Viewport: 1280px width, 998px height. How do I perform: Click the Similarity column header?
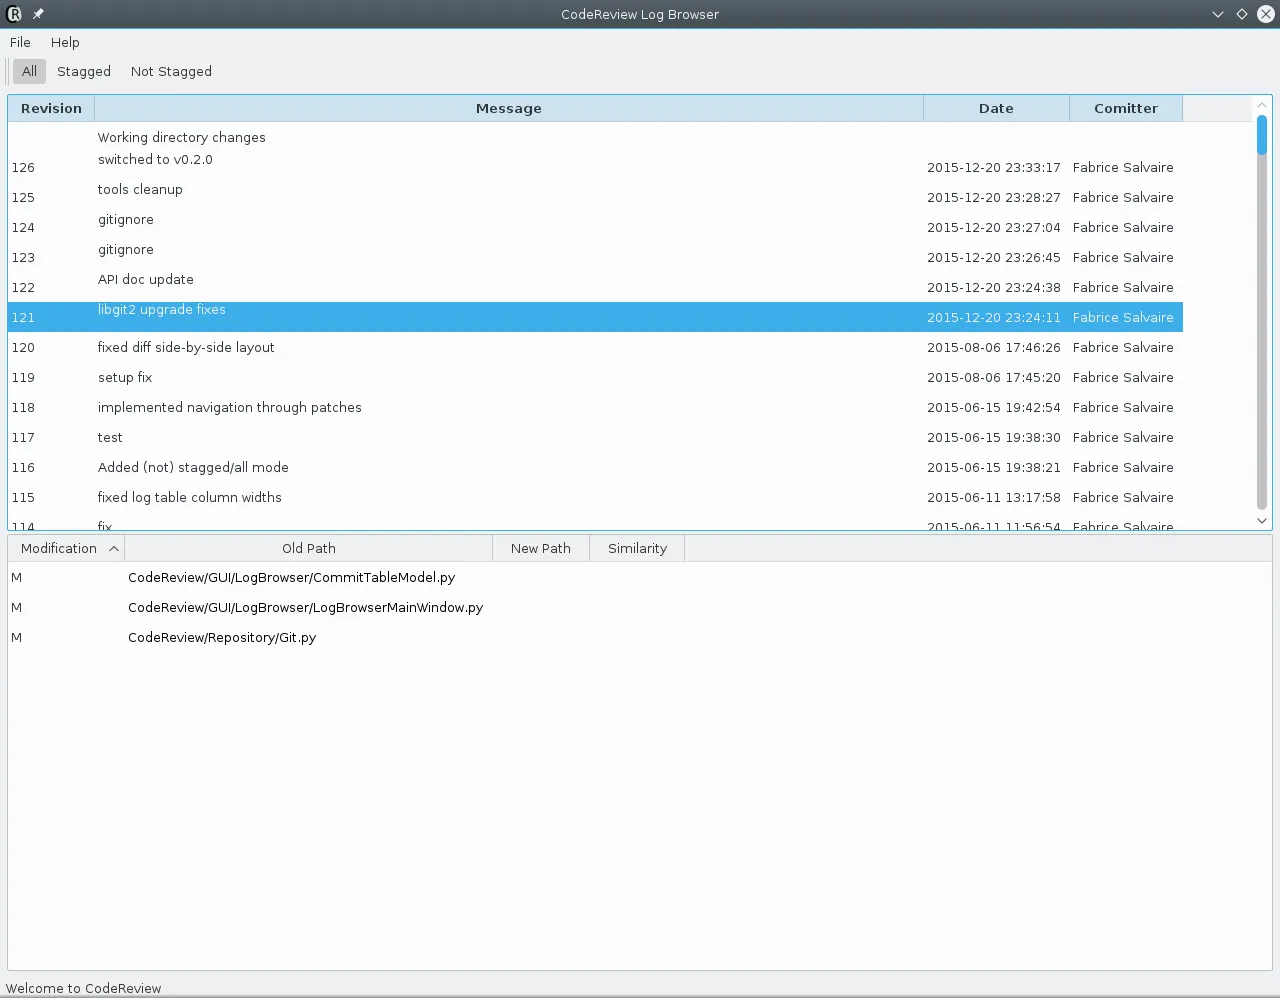click(637, 548)
